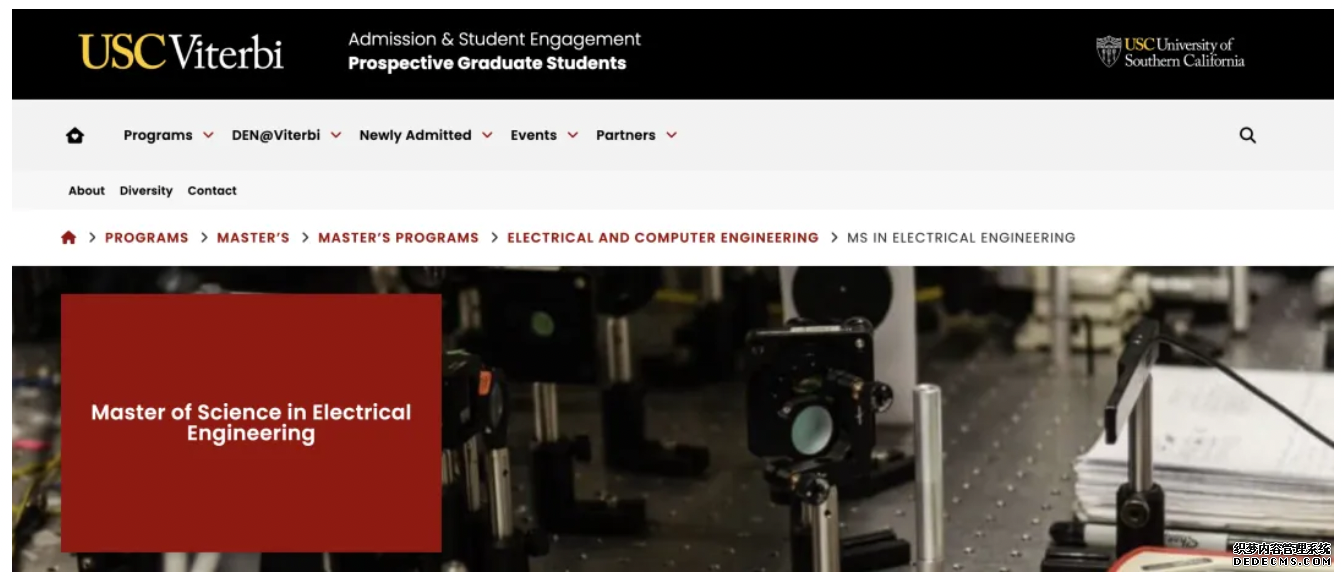Screen dimensions: 1342x576
Task: Expand the Events dropdown chevron
Action: pyautogui.click(x=573, y=135)
